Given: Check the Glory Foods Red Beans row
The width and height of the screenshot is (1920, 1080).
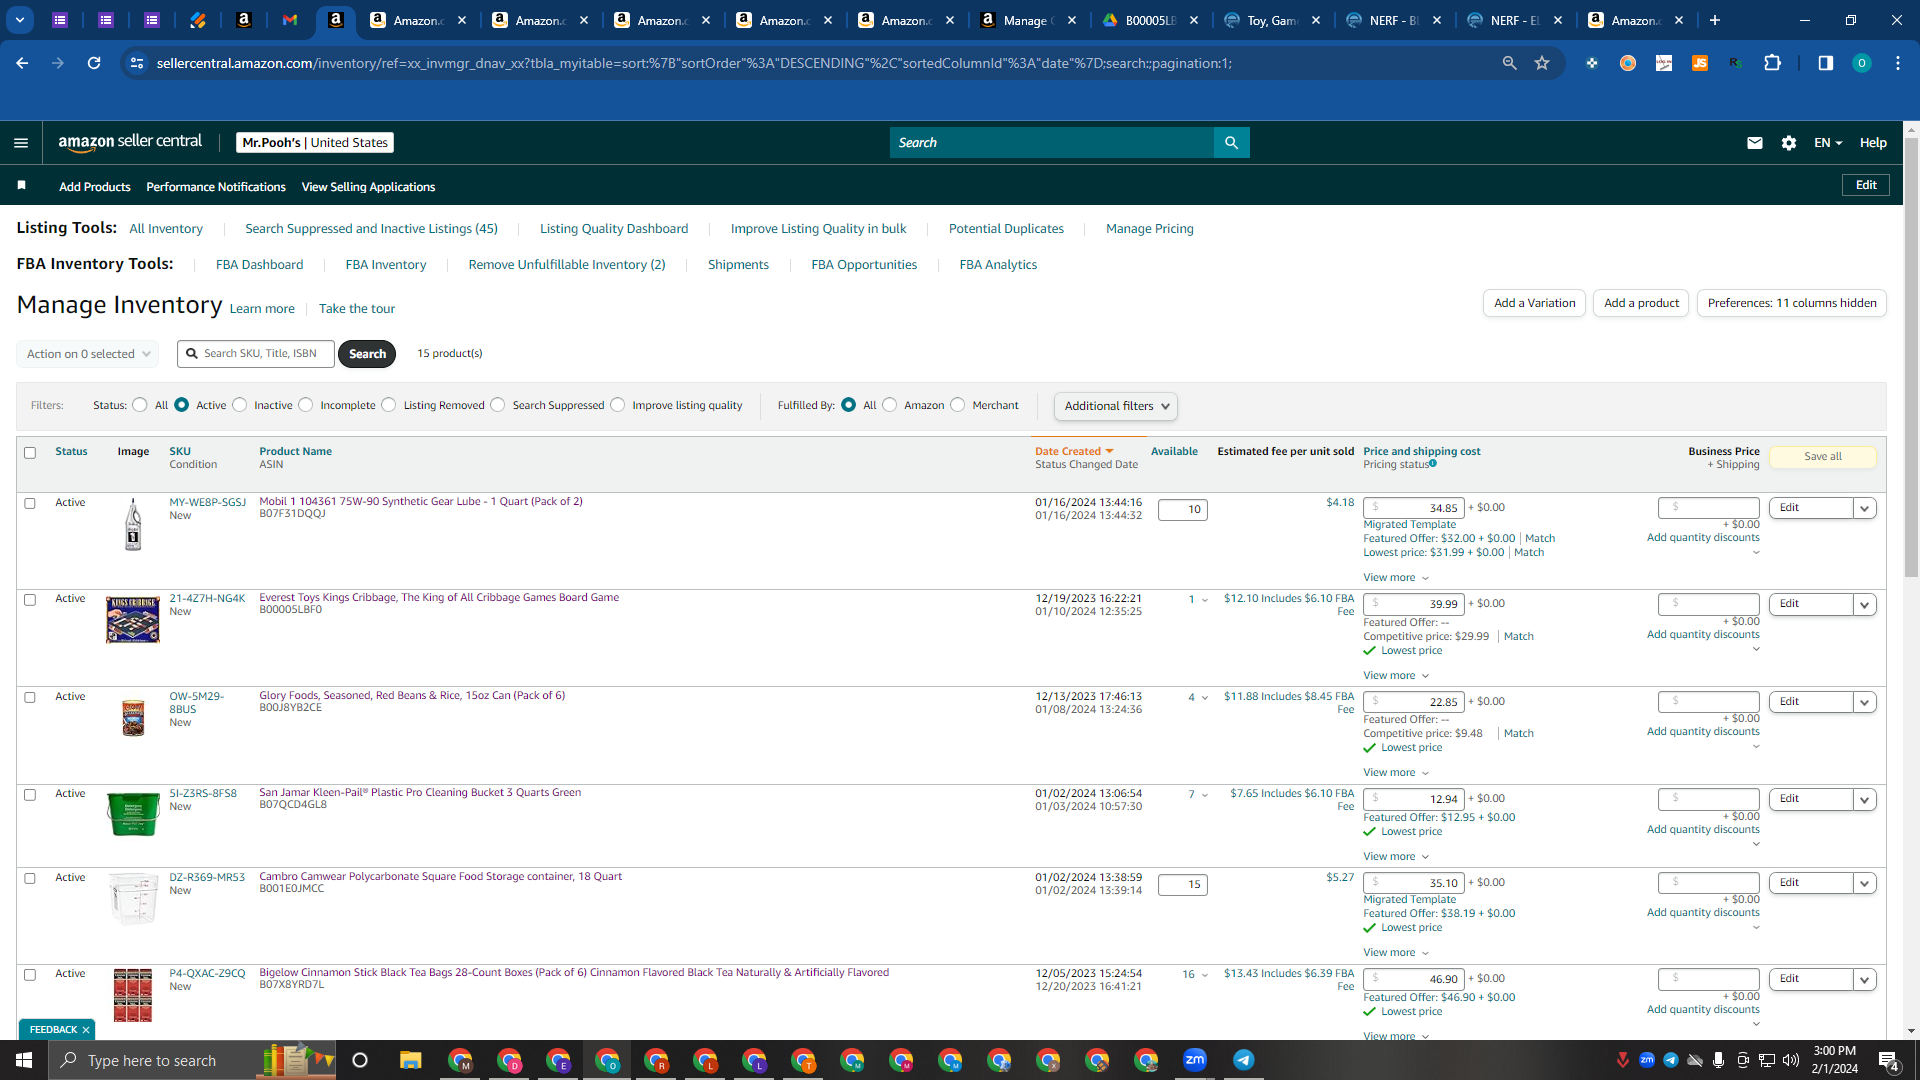Looking at the screenshot, I should click(x=30, y=697).
